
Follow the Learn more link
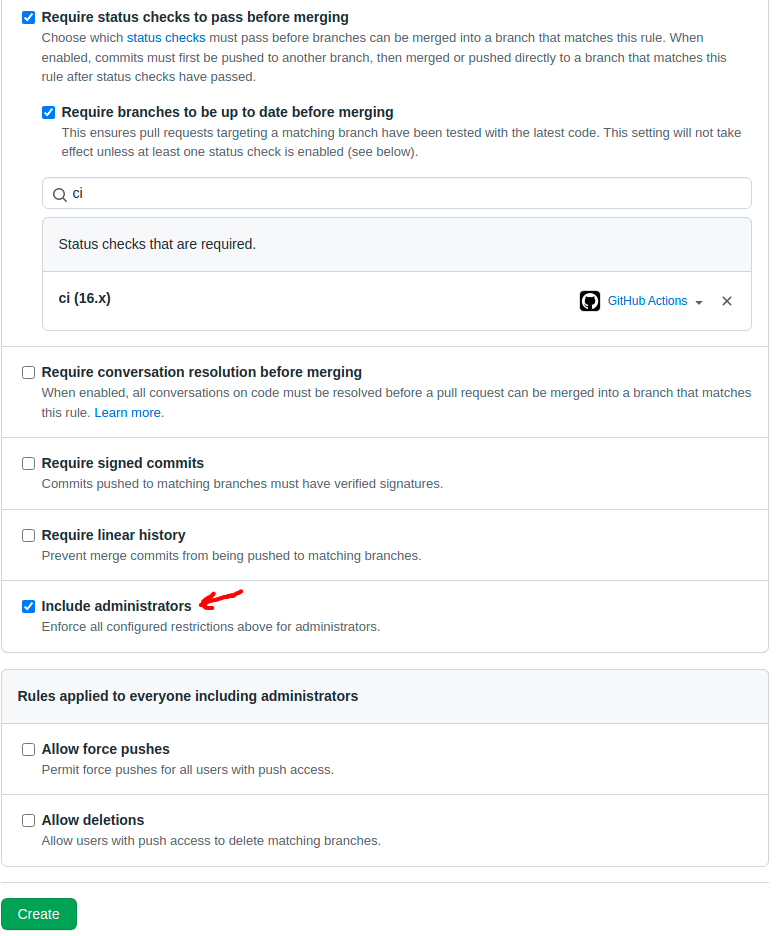[x=127, y=413]
